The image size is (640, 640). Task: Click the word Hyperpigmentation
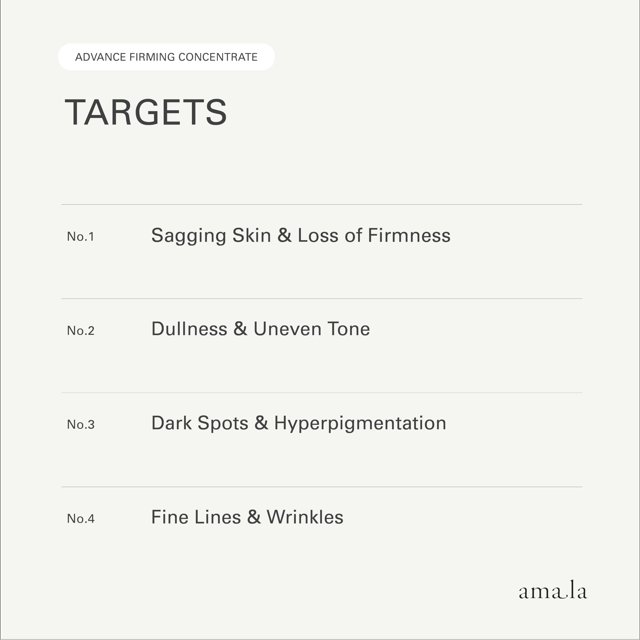(360, 424)
